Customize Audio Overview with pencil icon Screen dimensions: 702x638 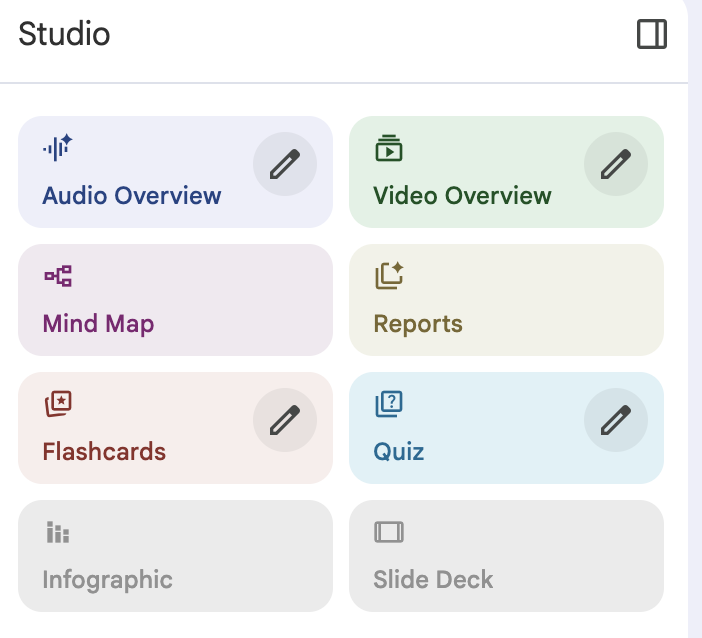(x=285, y=164)
